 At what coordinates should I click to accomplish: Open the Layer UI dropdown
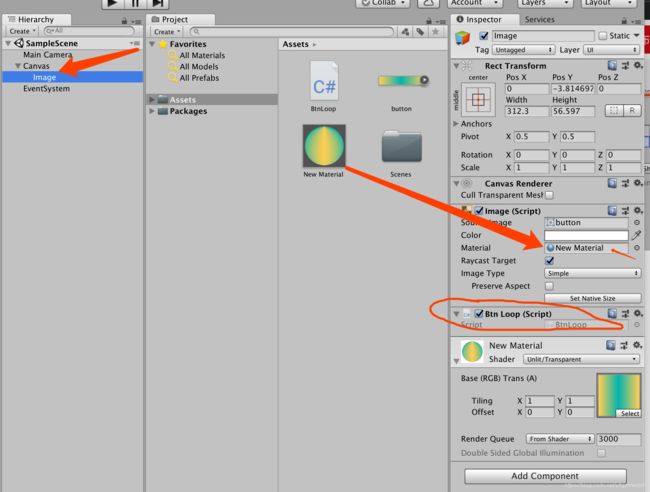(x=611, y=50)
